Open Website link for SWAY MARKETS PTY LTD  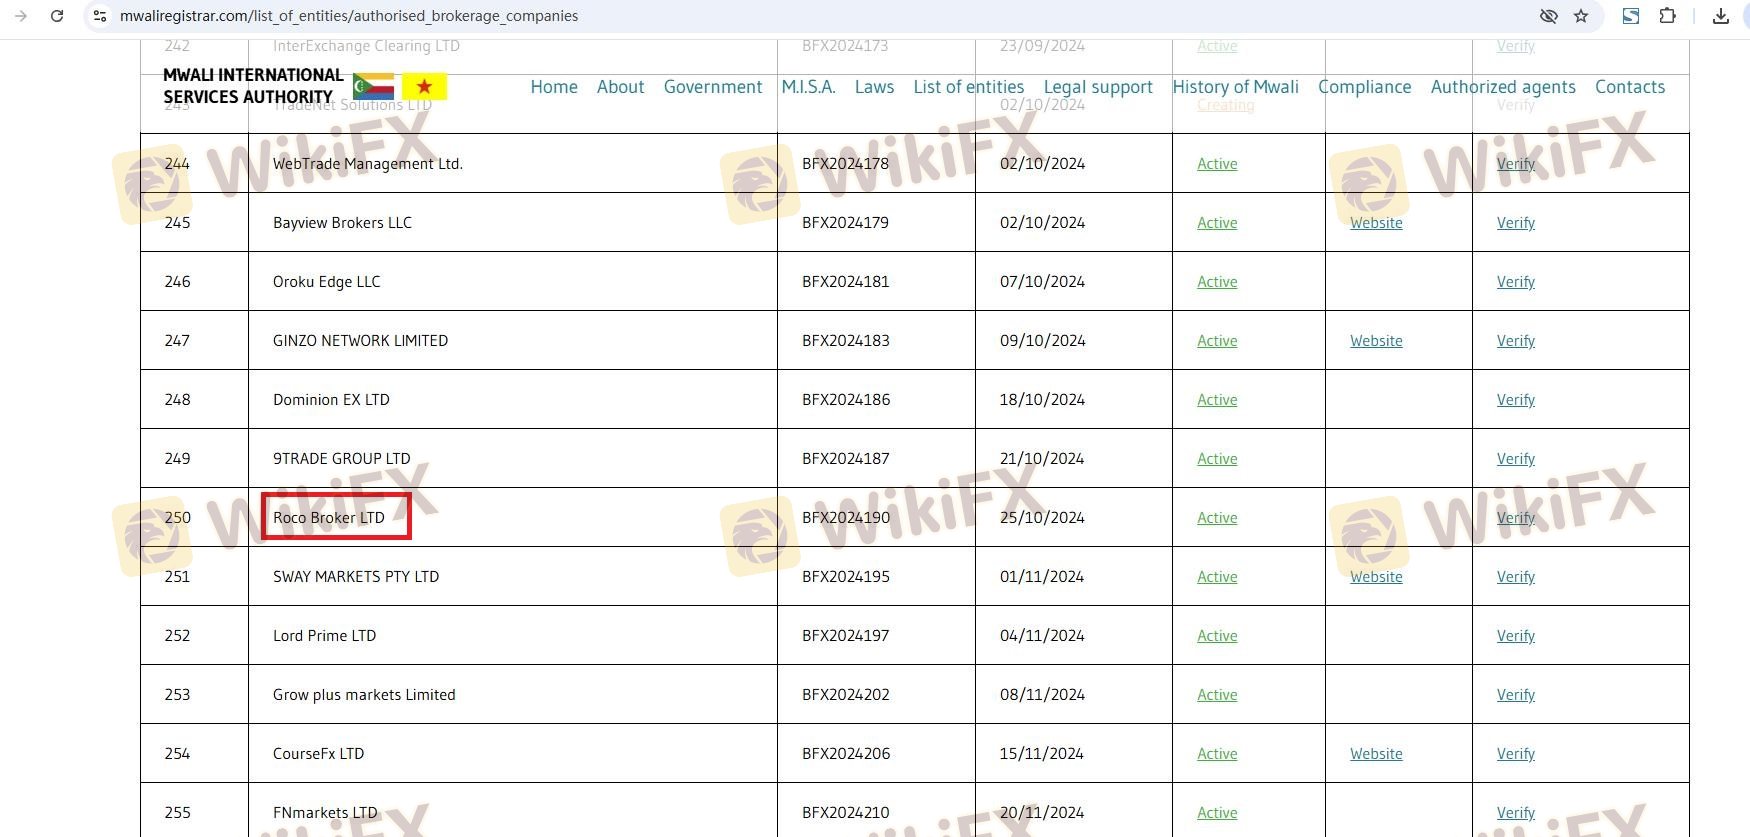(1375, 577)
